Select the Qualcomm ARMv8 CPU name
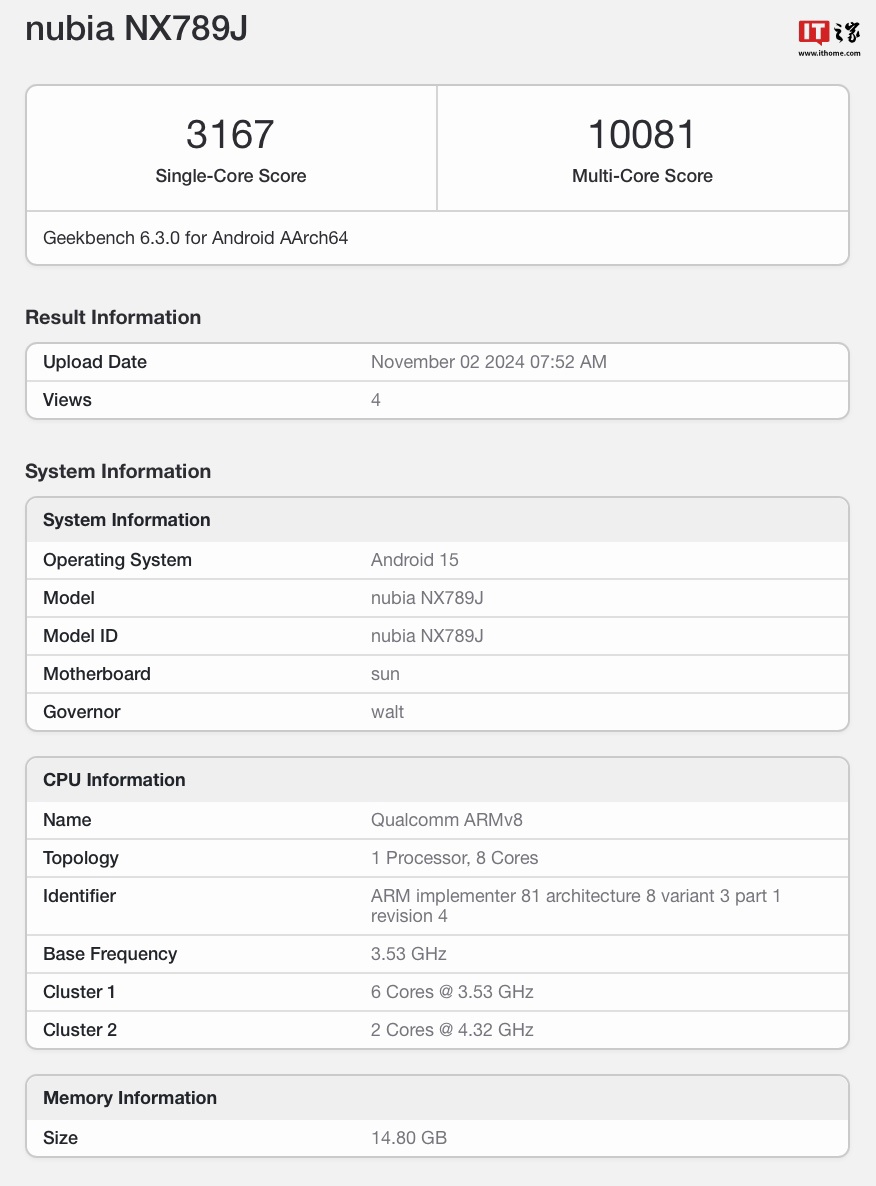The image size is (876, 1186). 446,820
